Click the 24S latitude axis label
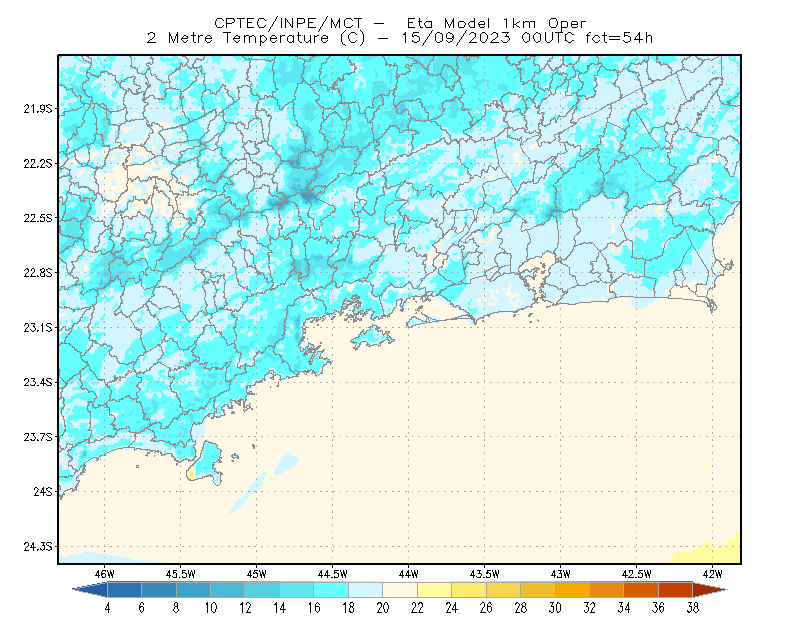 coord(43,491)
